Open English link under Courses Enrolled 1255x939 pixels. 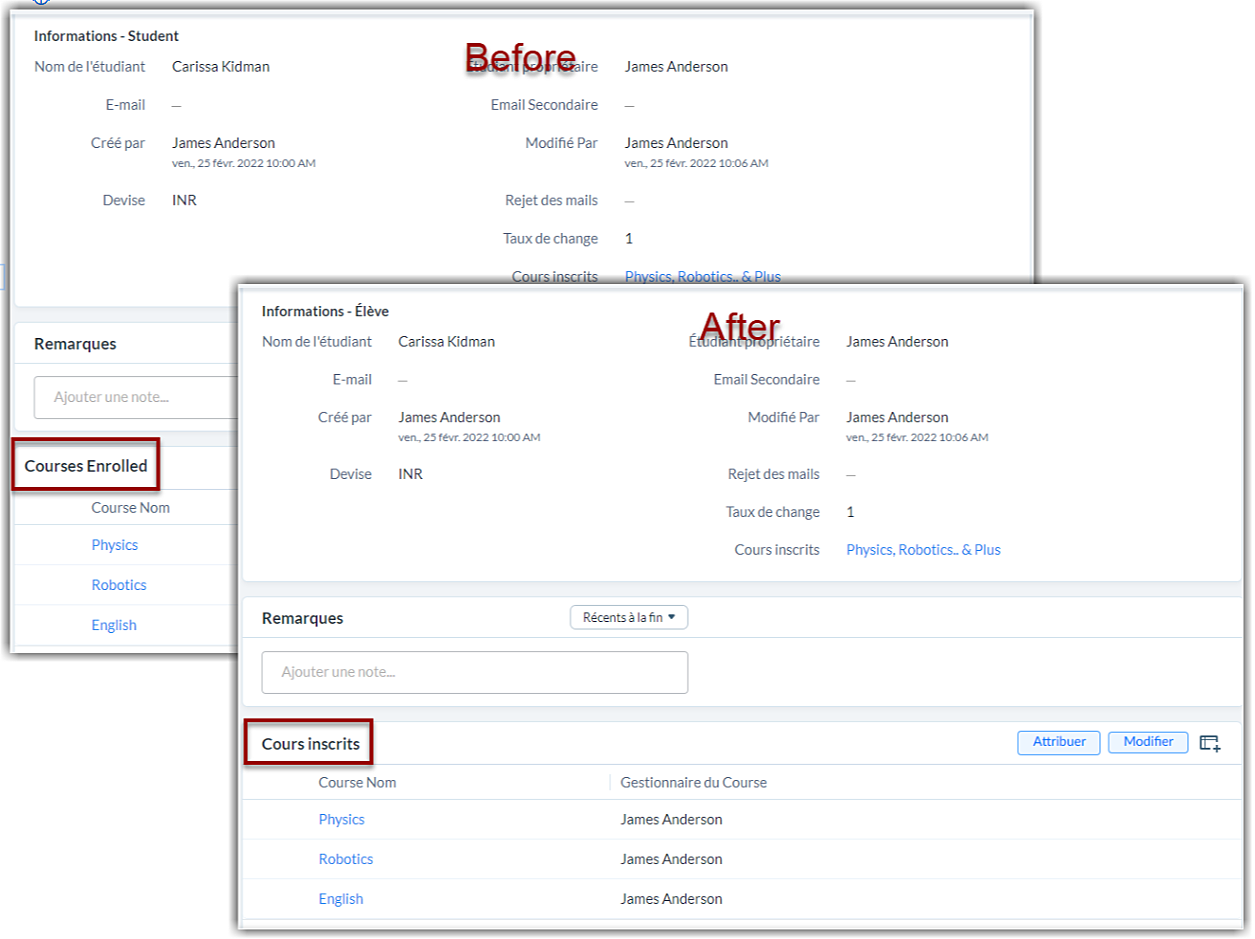(114, 625)
